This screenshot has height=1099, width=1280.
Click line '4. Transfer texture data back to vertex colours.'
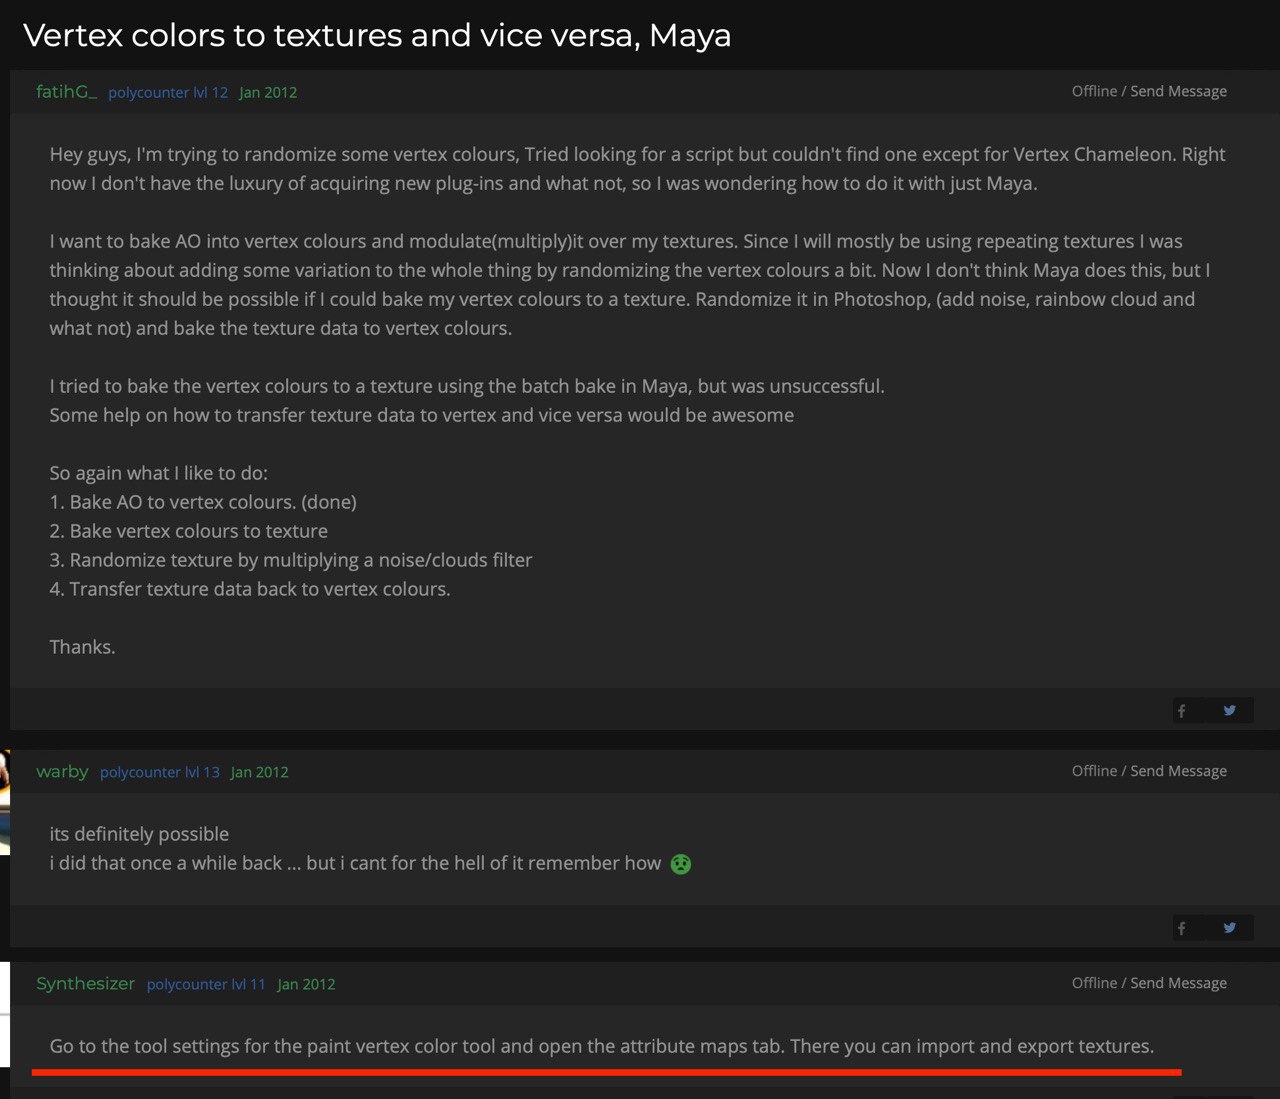250,589
